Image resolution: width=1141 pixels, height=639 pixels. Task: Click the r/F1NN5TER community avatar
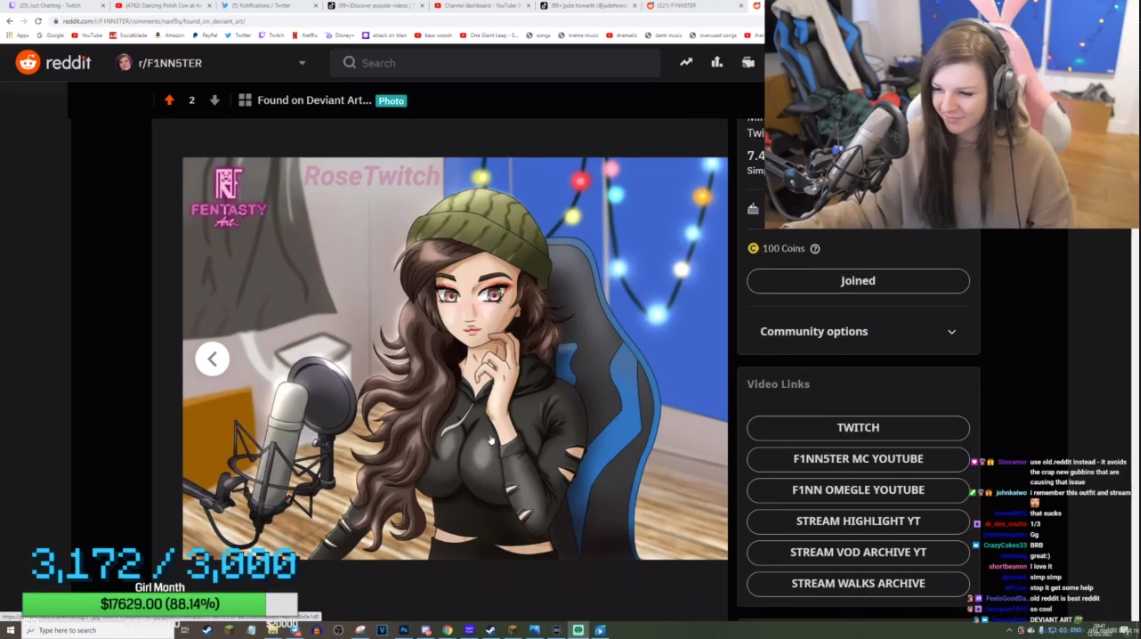tap(124, 63)
